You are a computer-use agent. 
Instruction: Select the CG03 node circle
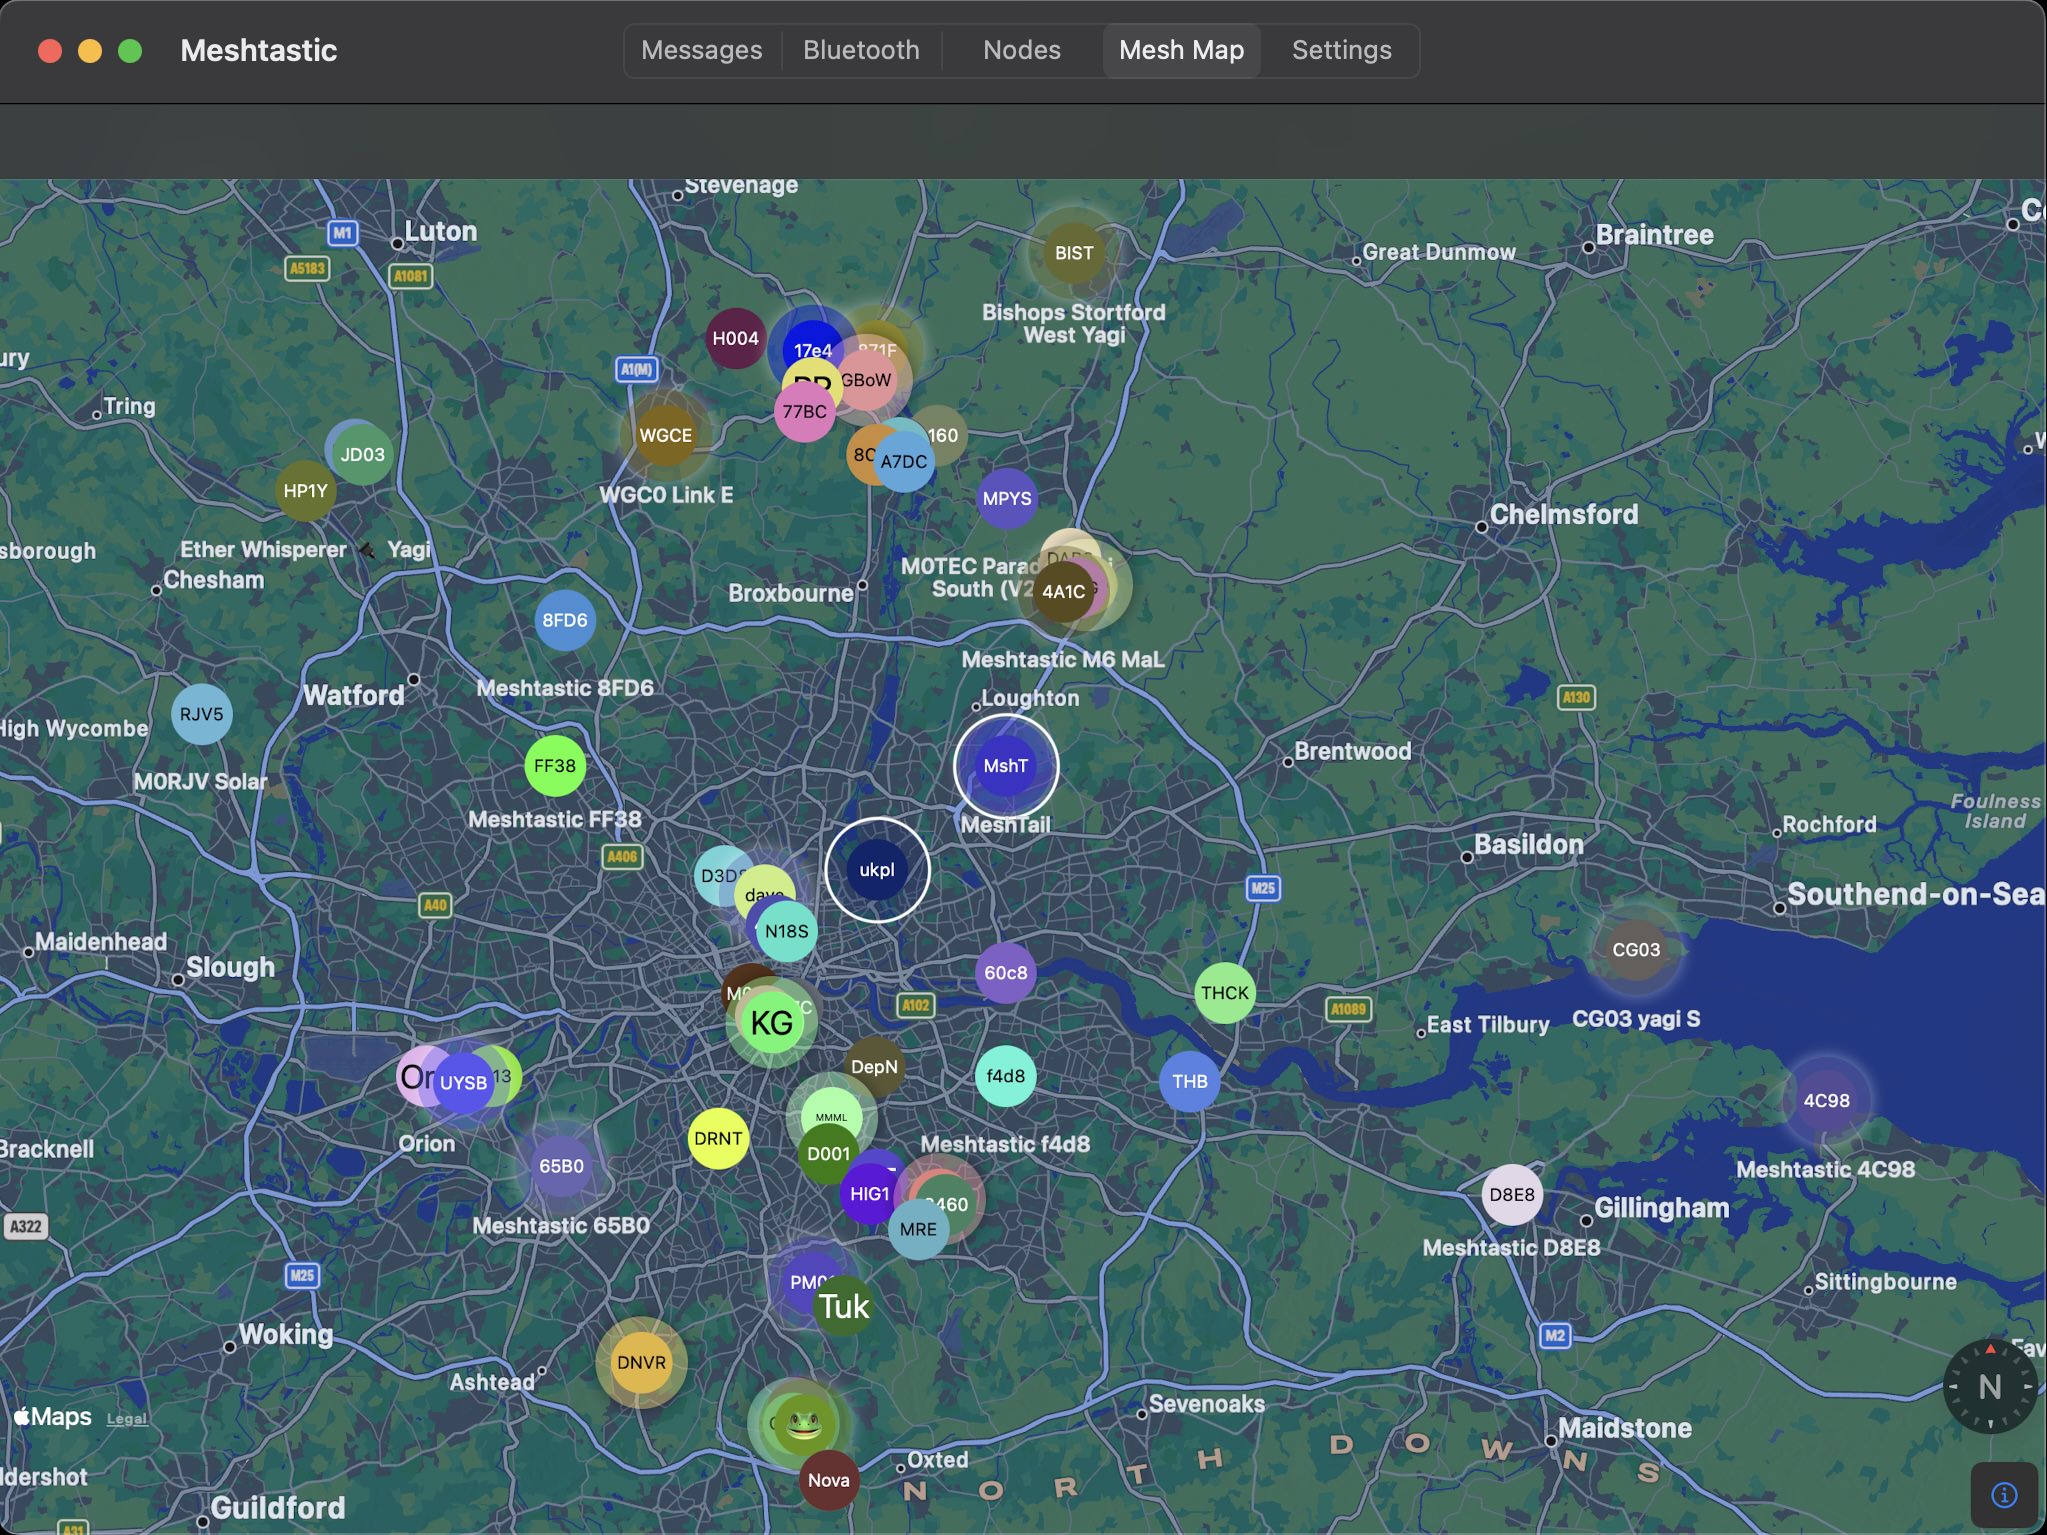coord(1636,950)
